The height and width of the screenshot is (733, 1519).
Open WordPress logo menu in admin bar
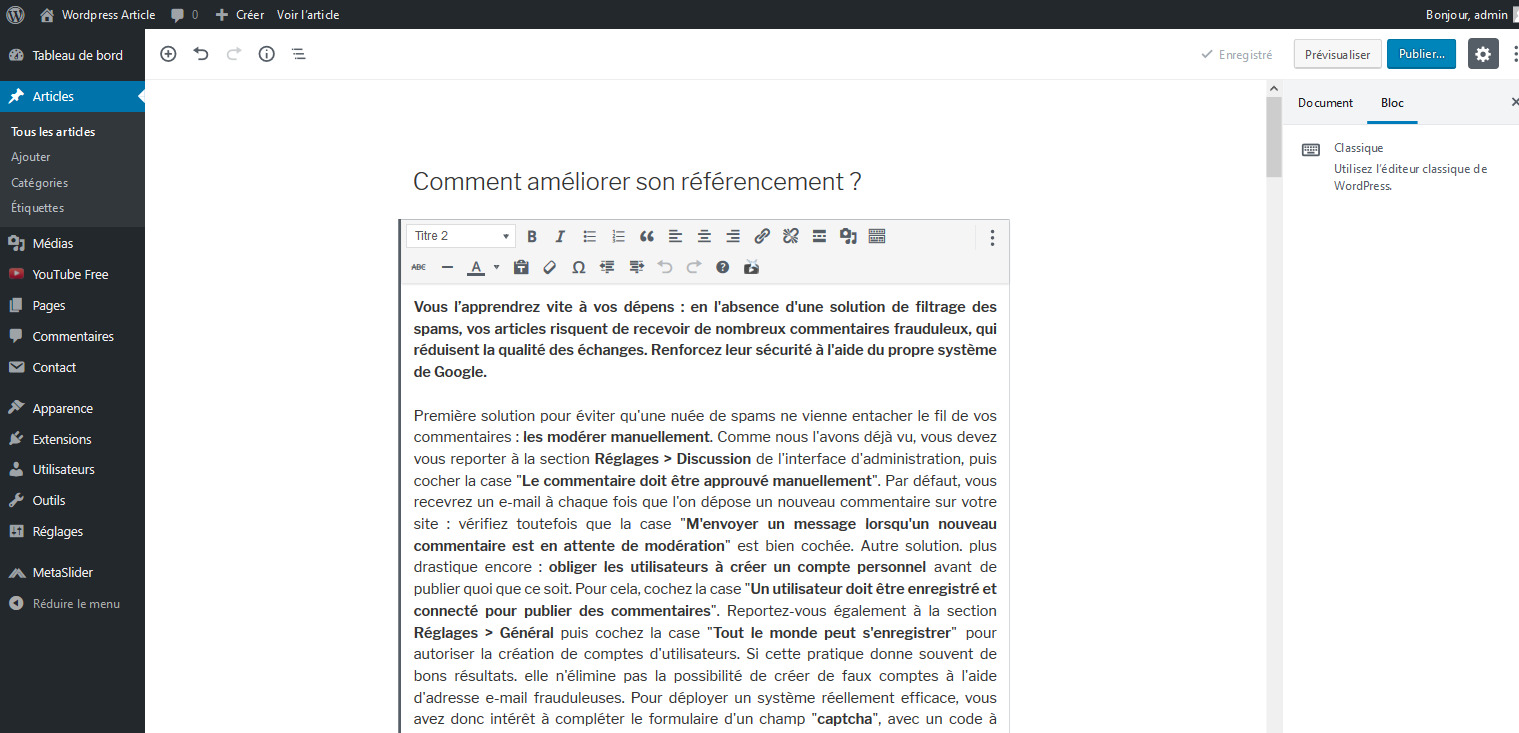click(x=15, y=15)
